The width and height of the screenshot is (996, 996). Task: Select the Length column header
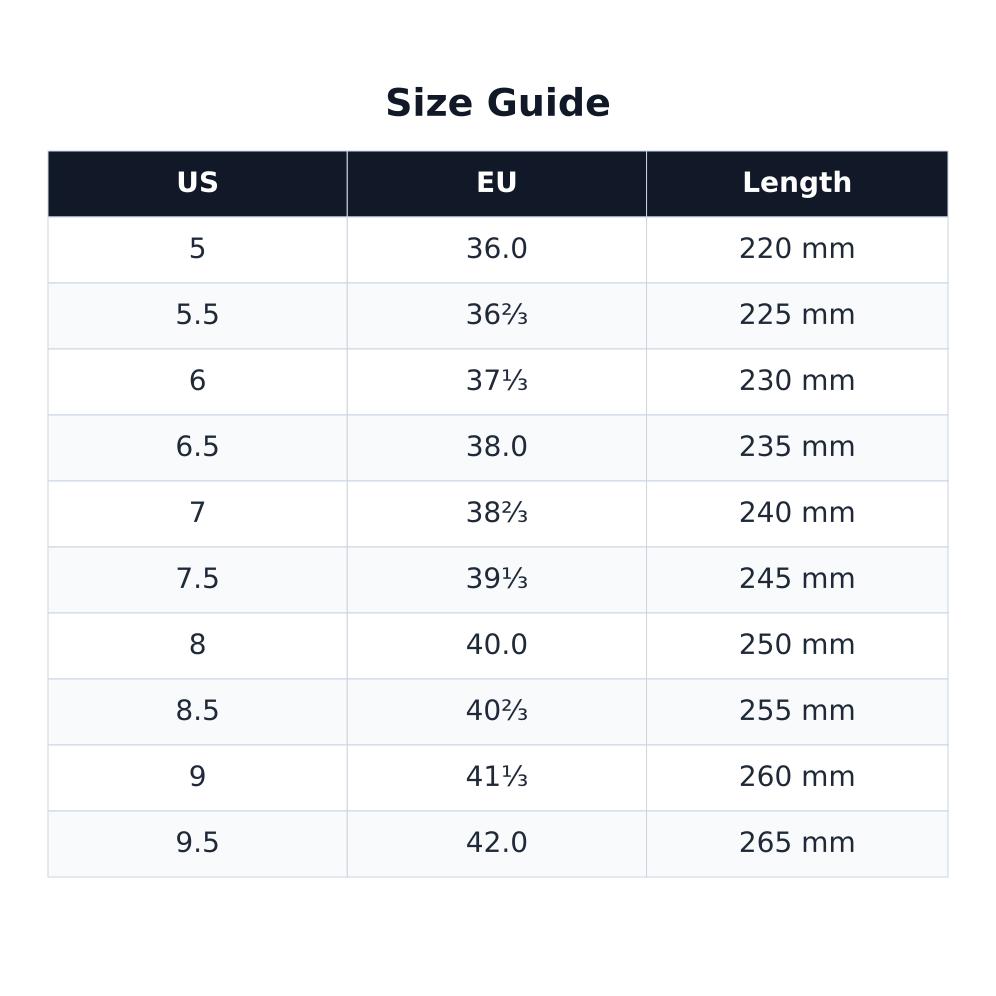[x=797, y=184]
